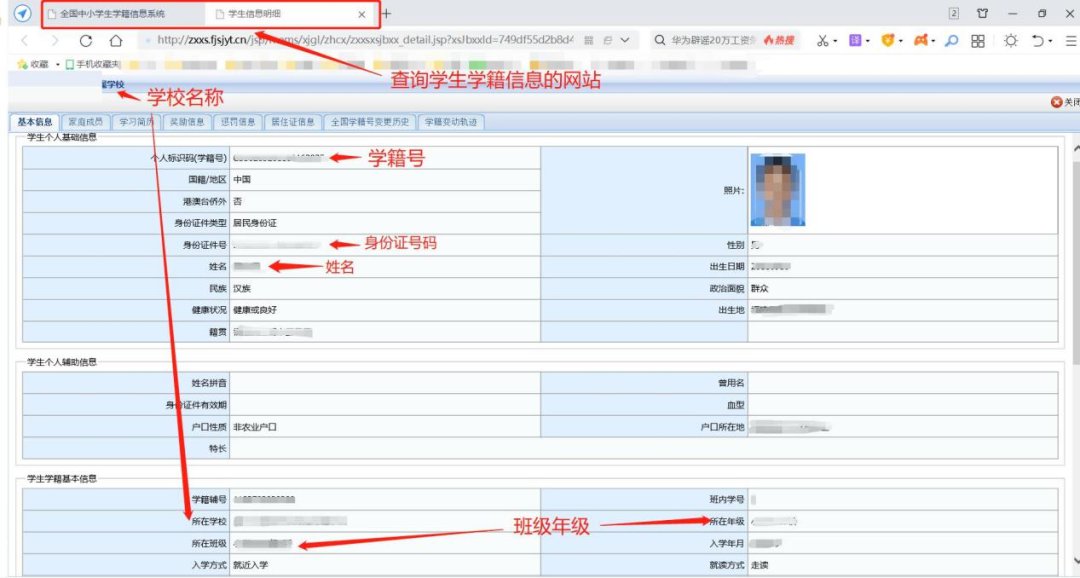The height and width of the screenshot is (578, 1080).
Task: Open a new browser tab
Action: [x=386, y=13]
